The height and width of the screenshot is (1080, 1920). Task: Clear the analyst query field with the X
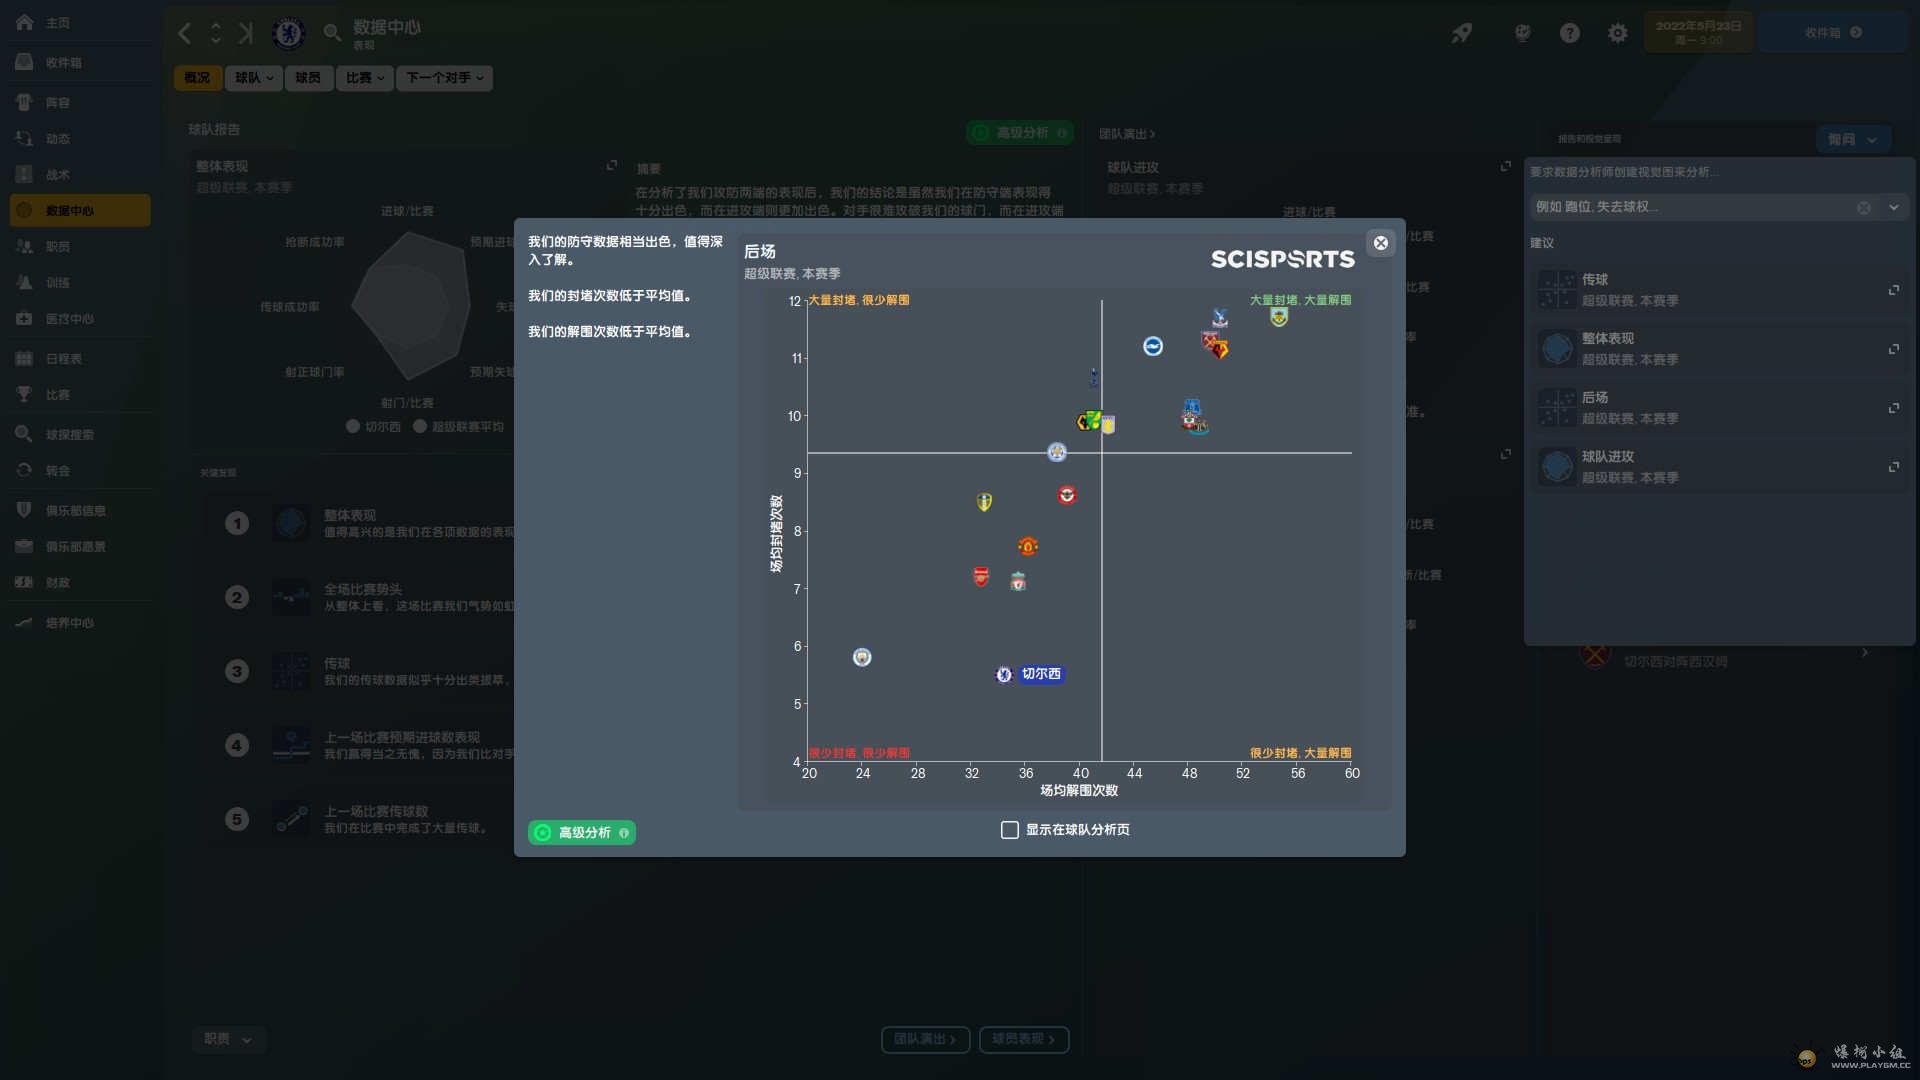click(1864, 207)
